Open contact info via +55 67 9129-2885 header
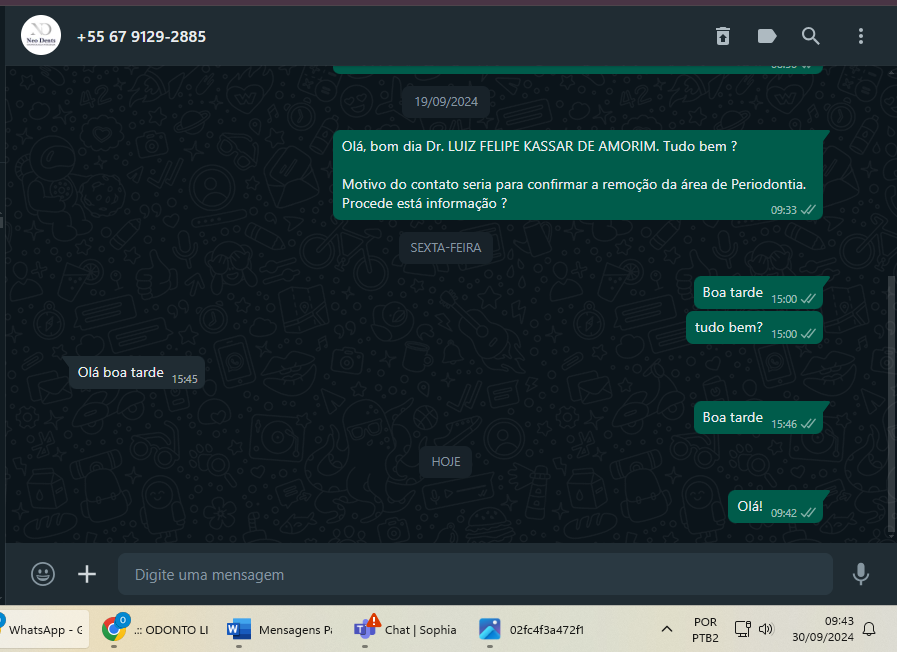The height and width of the screenshot is (652, 897). [x=141, y=37]
